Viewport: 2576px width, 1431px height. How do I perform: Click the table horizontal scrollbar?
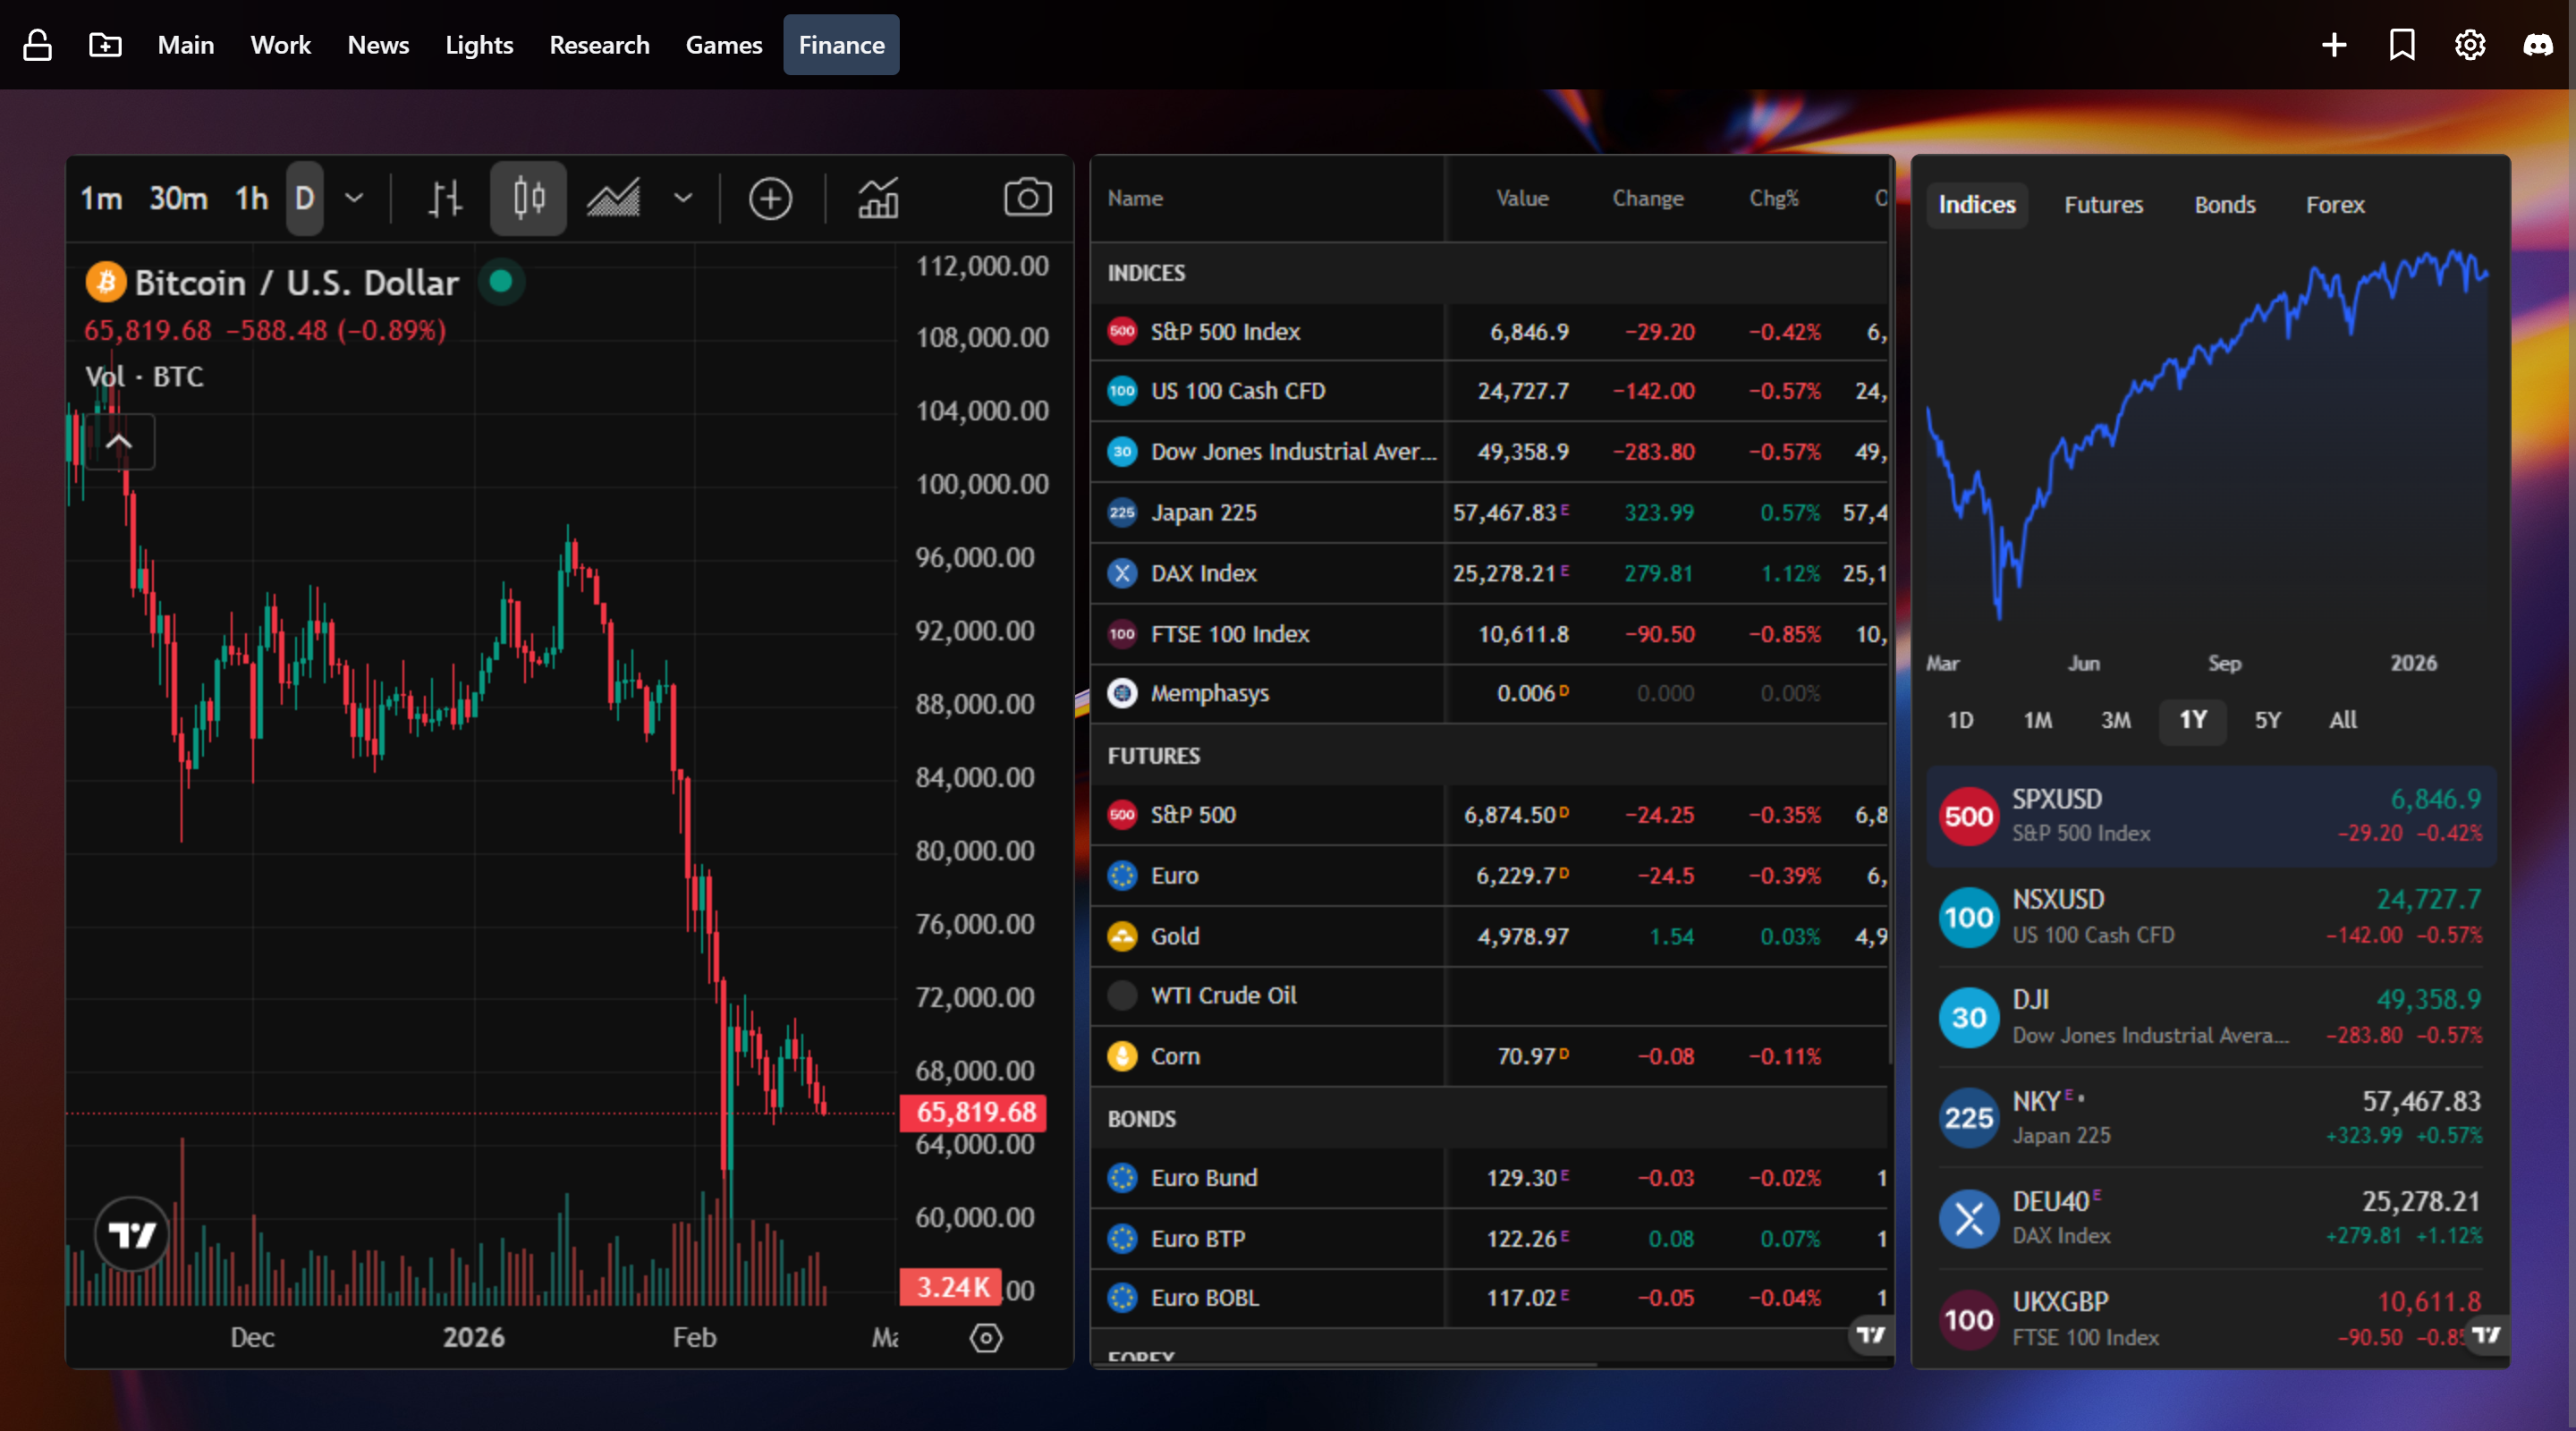1345,1364
